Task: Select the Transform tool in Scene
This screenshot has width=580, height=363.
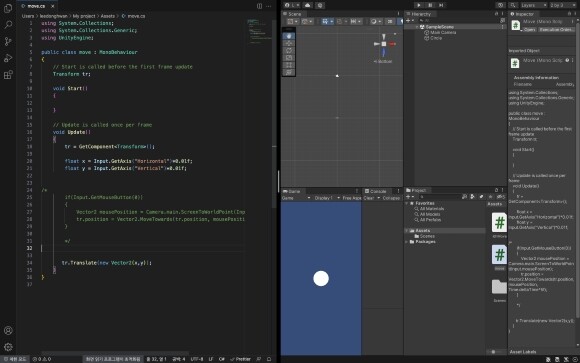Action: point(289,72)
